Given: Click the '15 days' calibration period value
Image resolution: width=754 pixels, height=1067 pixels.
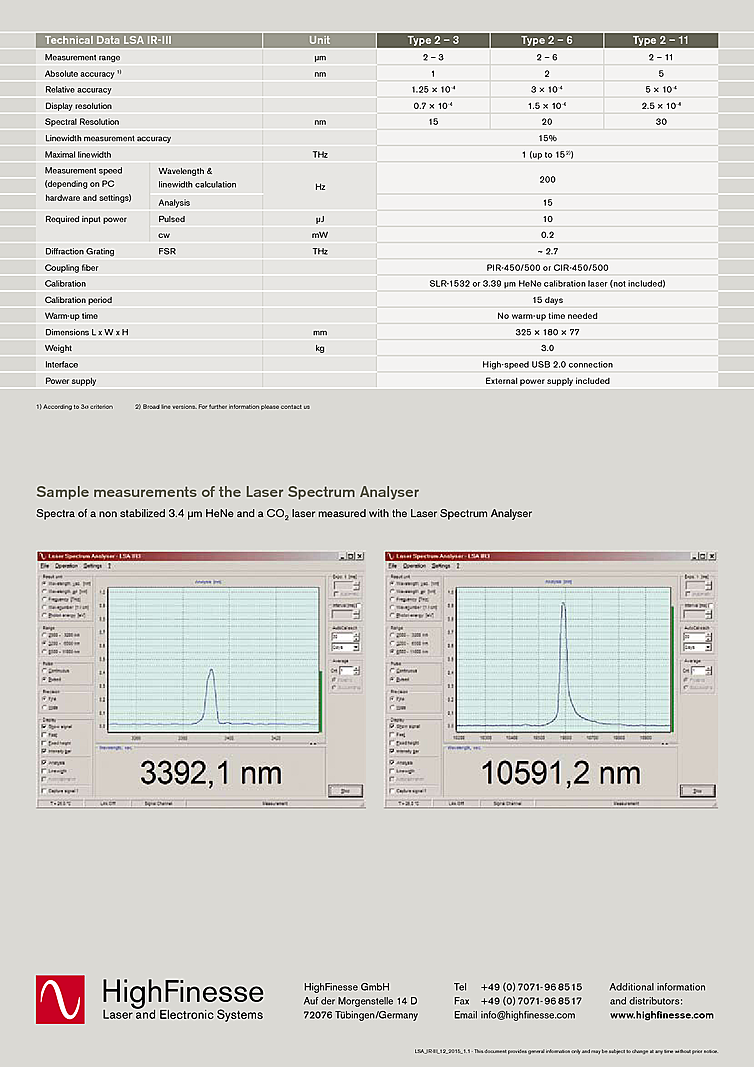Looking at the screenshot, I should (547, 300).
